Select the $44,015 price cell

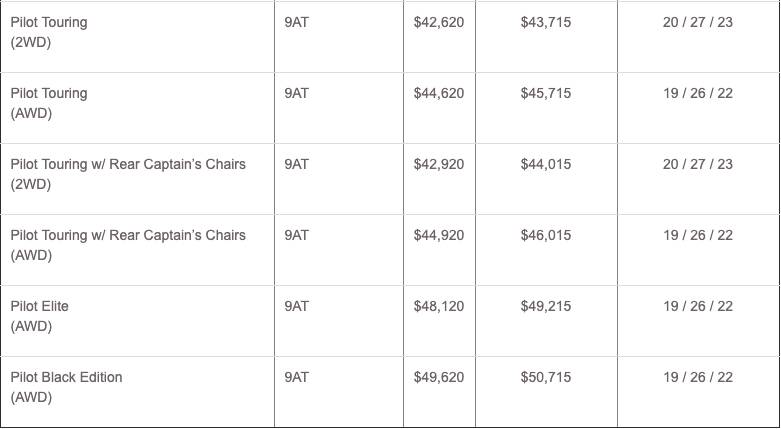(546, 164)
